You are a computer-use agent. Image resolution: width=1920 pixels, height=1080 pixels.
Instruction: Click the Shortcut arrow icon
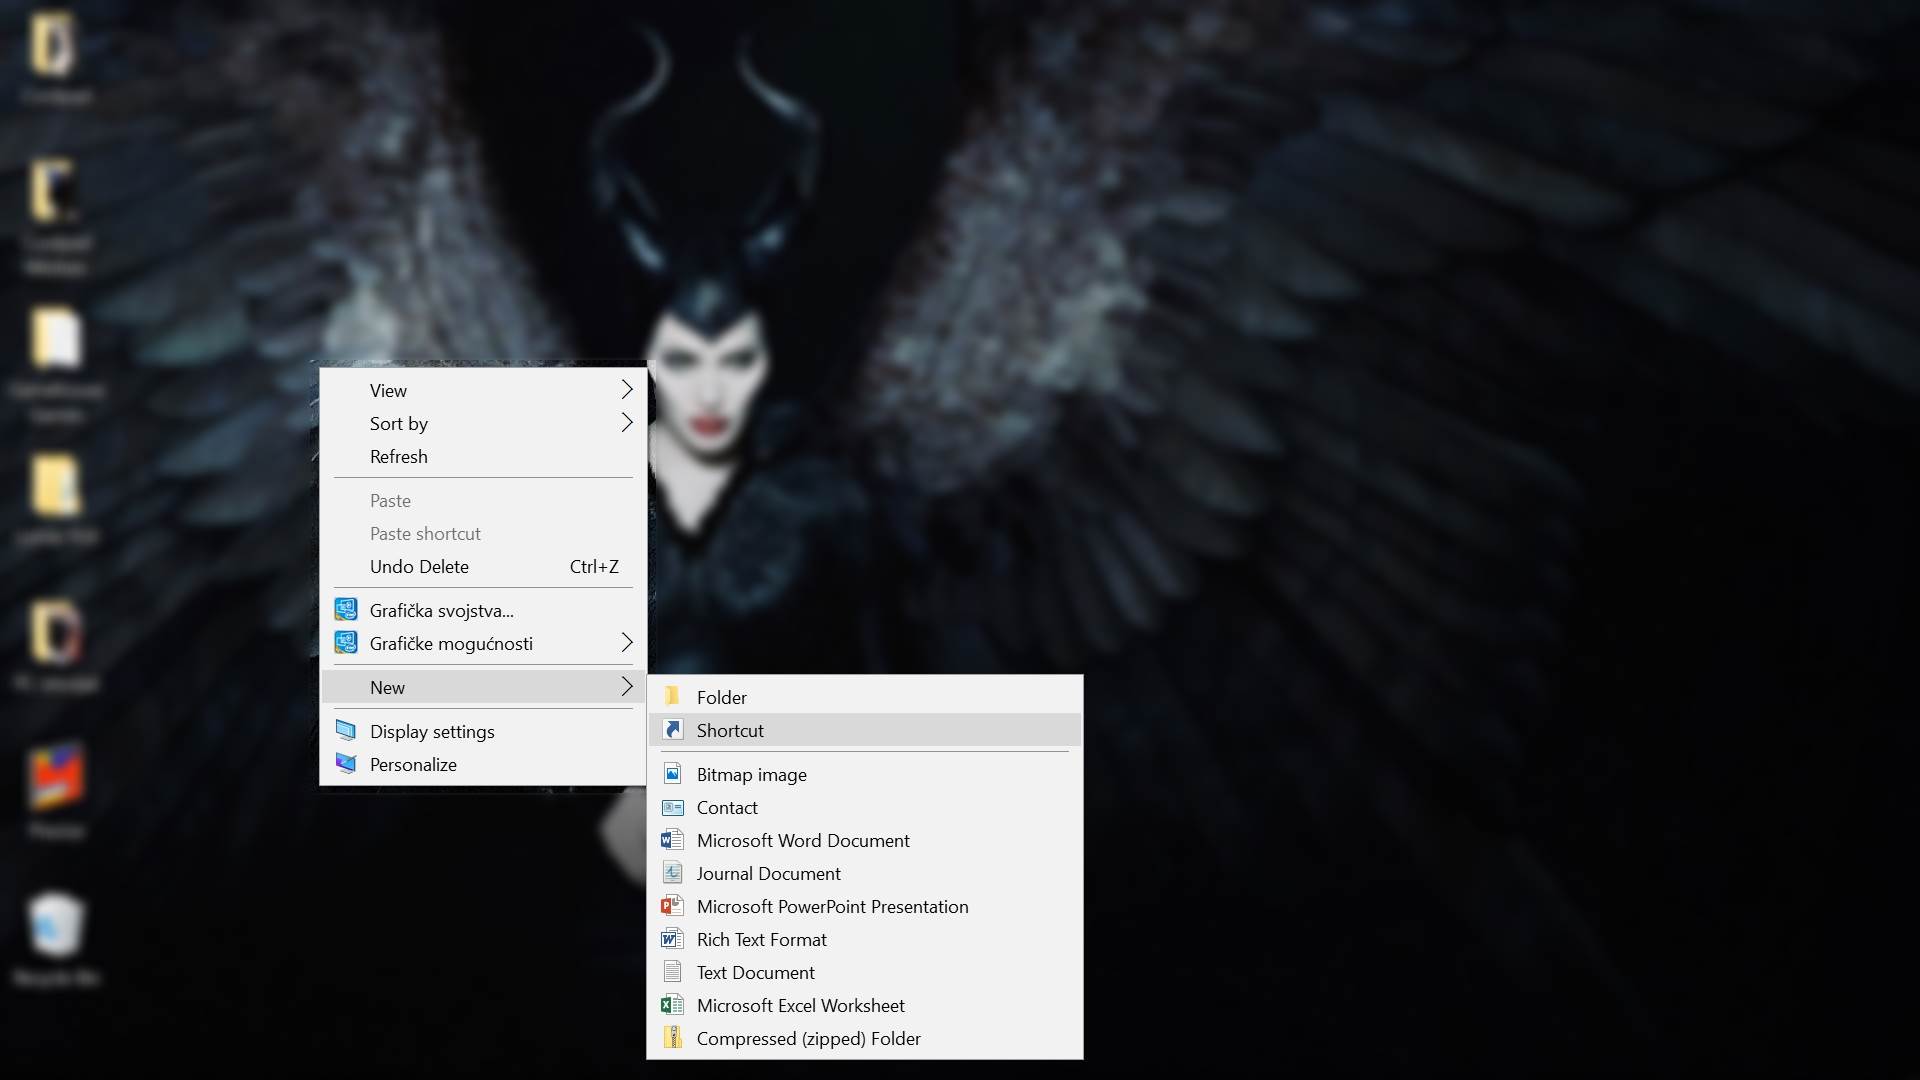click(673, 730)
